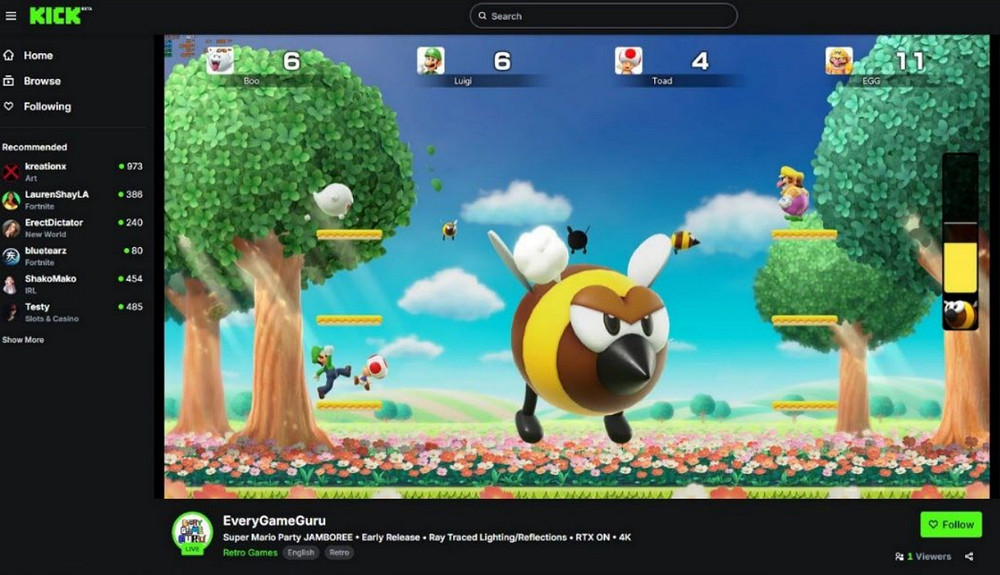1000x575 pixels.
Task: Open the Following section
Action: [47, 106]
